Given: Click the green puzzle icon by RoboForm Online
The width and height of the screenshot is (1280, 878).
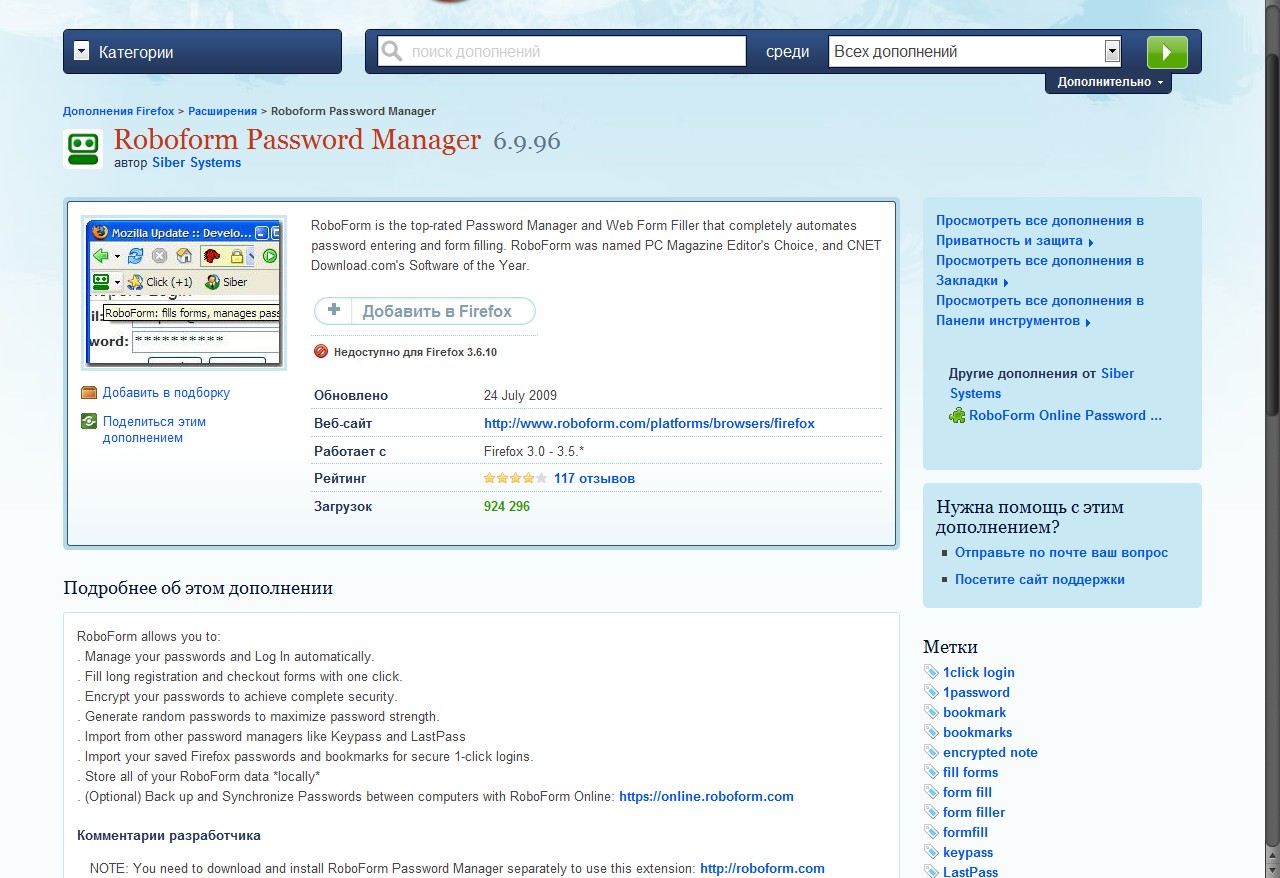Looking at the screenshot, I should 957,416.
